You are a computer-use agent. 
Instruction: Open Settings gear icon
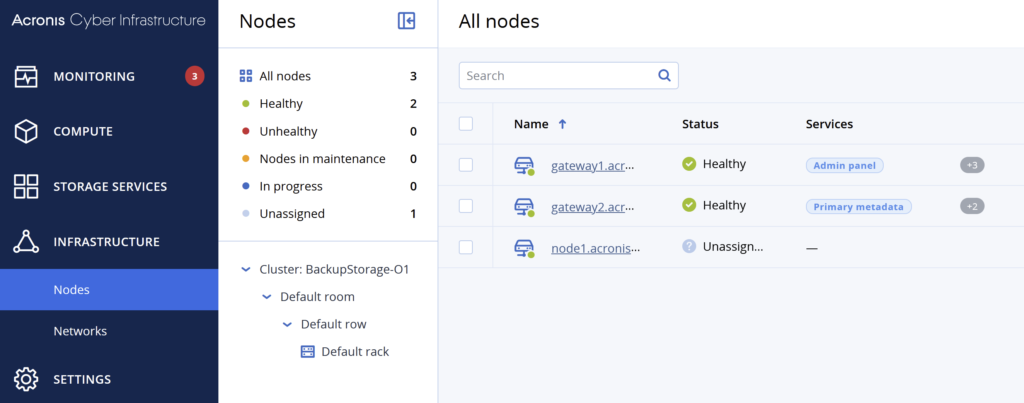pyautogui.click(x=26, y=379)
